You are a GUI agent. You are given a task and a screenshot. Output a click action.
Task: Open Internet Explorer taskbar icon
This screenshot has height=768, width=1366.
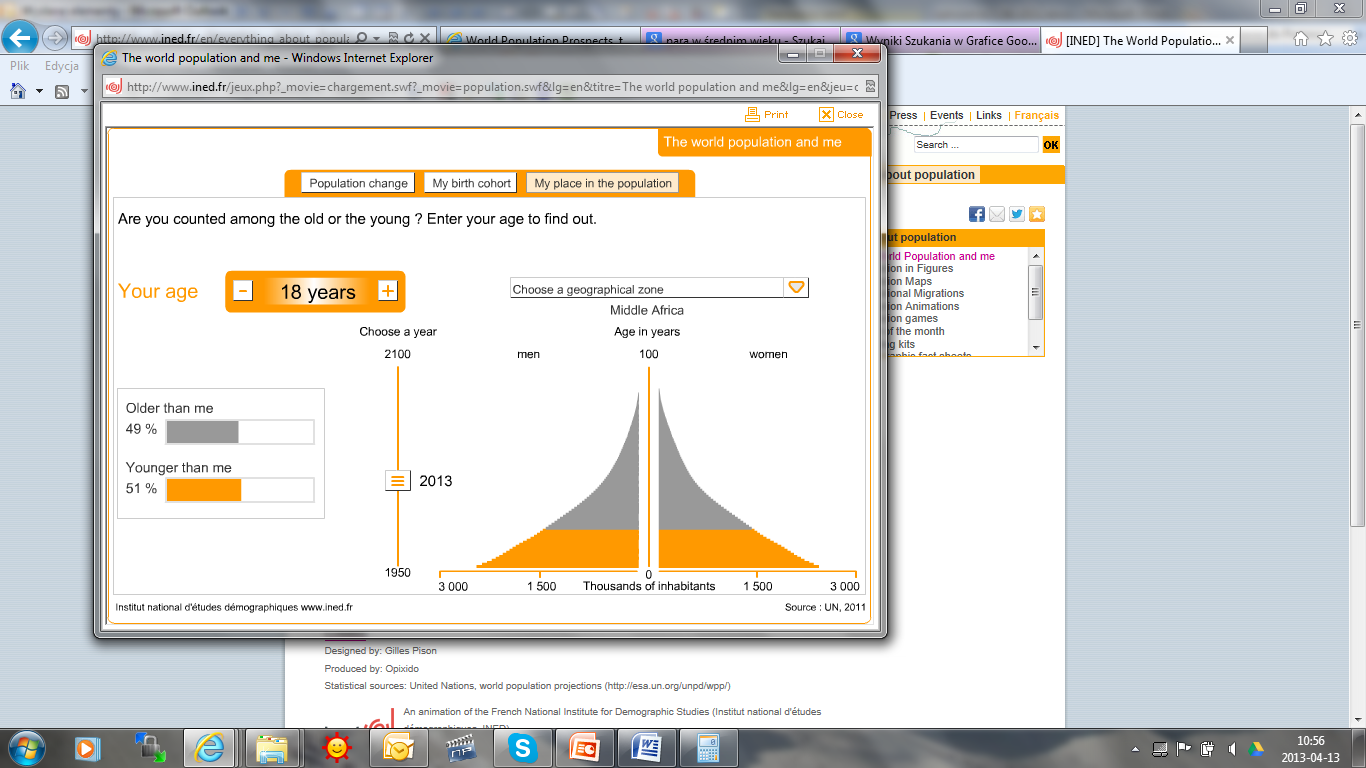click(211, 748)
